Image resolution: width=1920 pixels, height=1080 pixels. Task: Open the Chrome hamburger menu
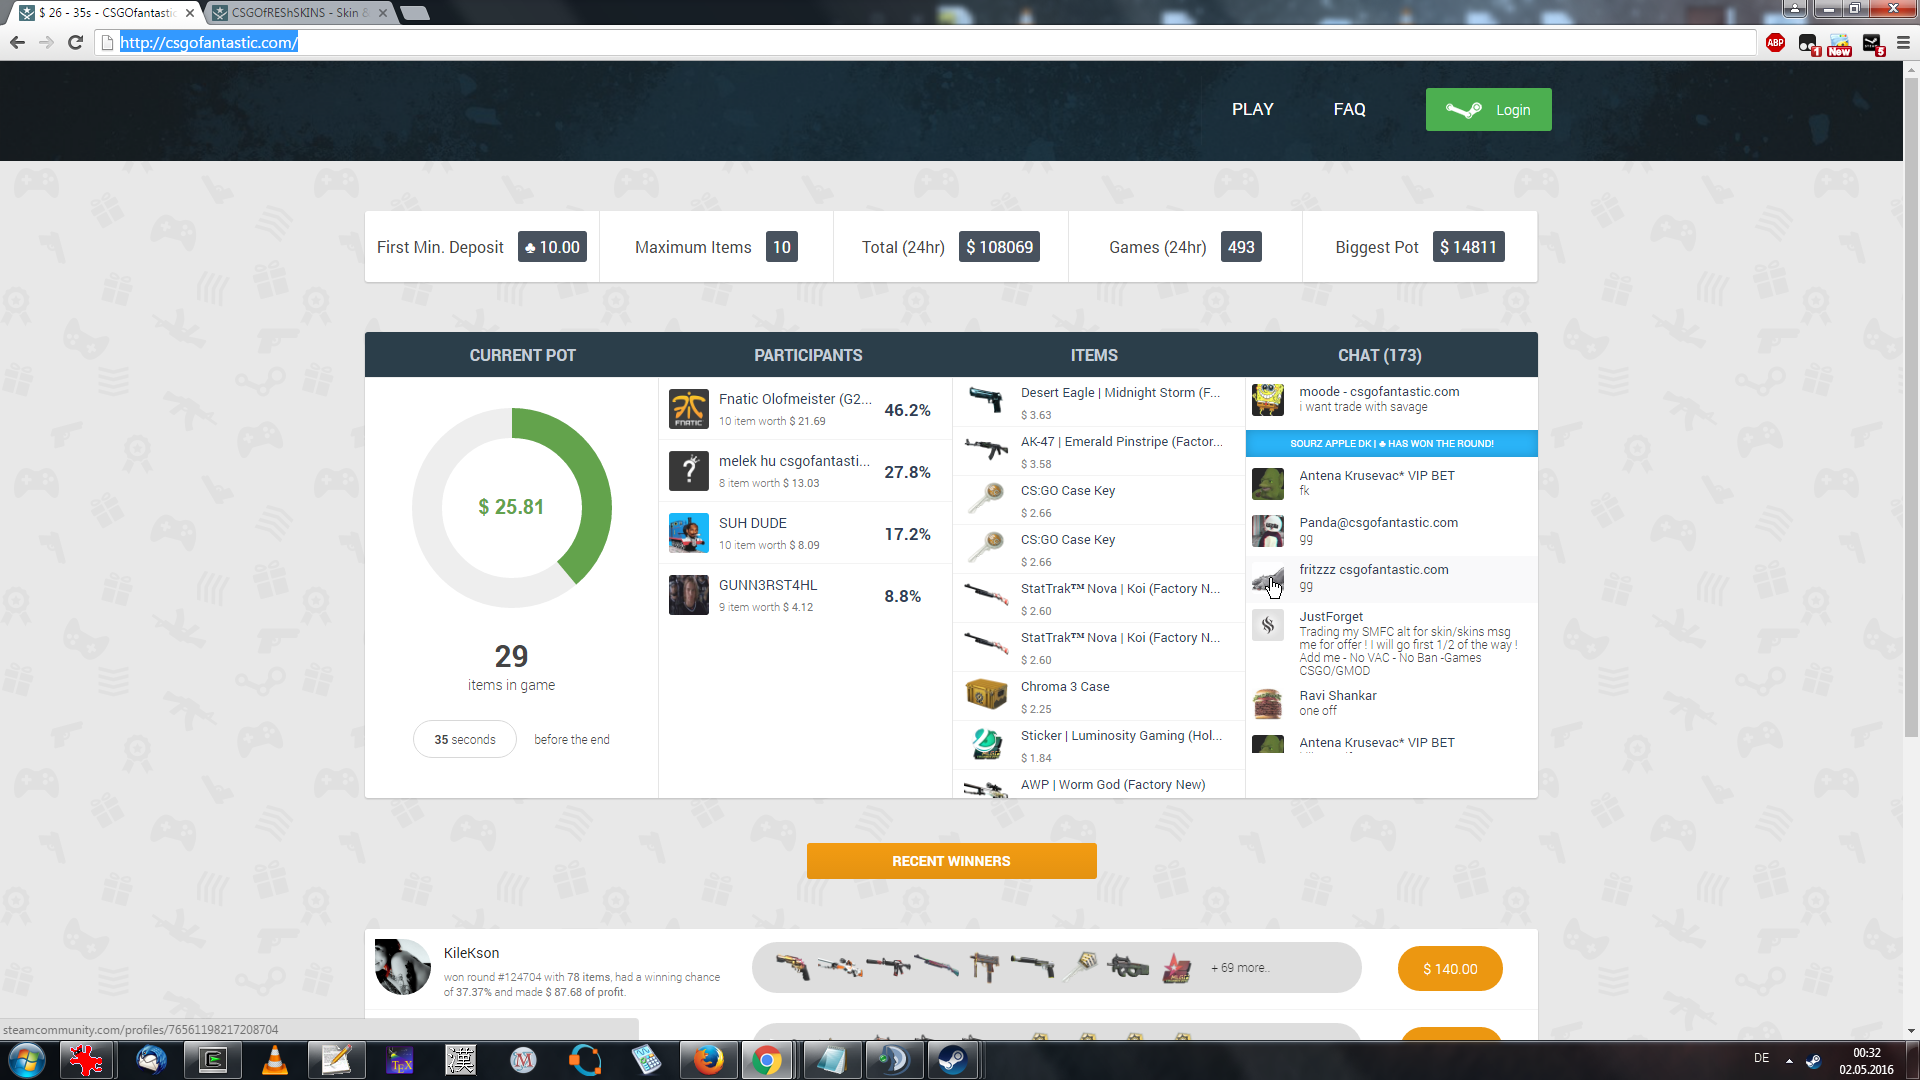click(x=1903, y=43)
